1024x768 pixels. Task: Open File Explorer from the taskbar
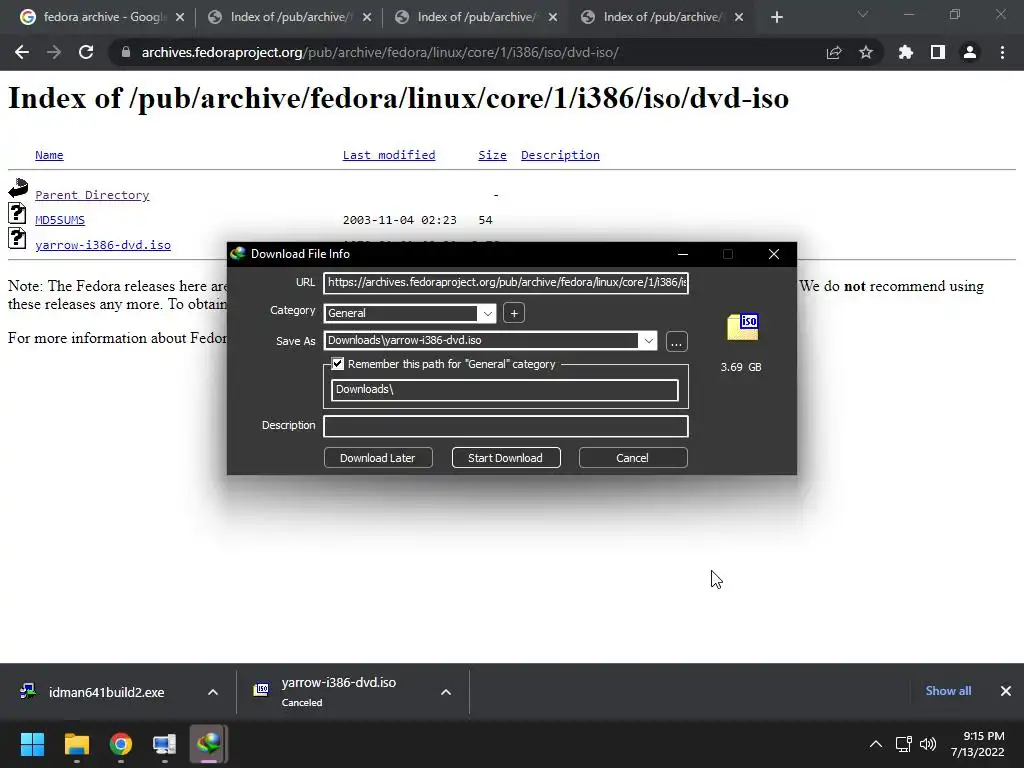coord(76,744)
